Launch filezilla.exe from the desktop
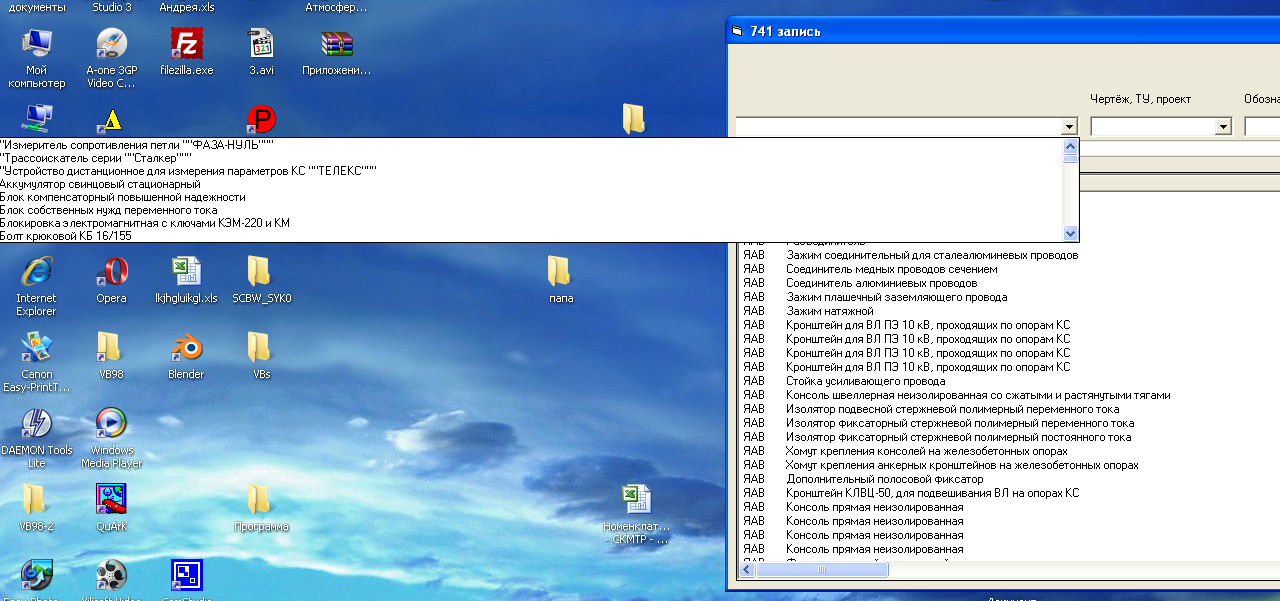This screenshot has width=1280, height=601. point(186,46)
